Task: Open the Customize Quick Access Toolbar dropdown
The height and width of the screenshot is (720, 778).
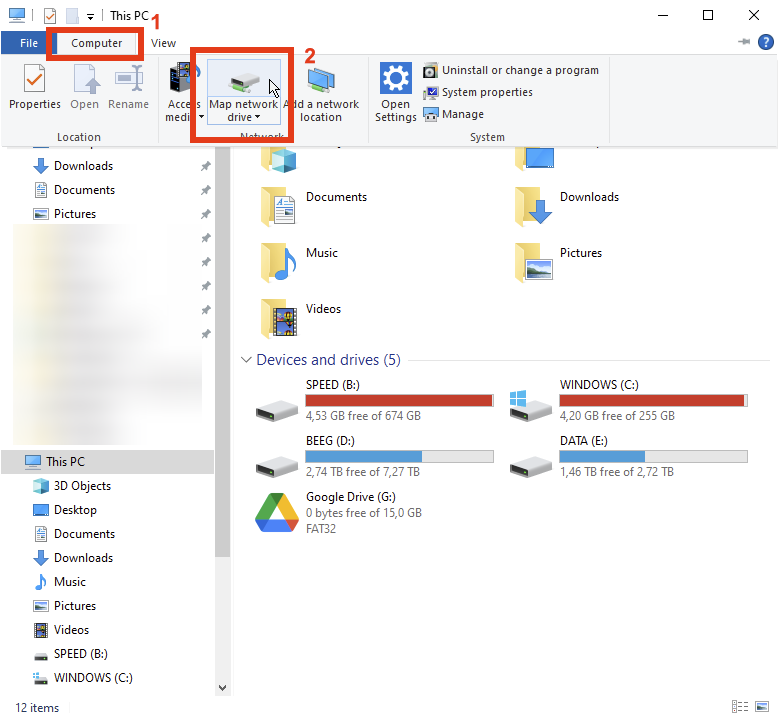Action: (x=90, y=16)
